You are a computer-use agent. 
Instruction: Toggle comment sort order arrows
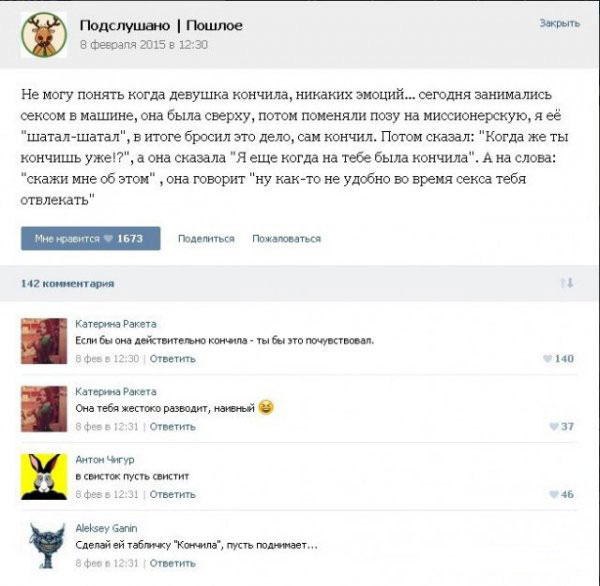coord(567,283)
